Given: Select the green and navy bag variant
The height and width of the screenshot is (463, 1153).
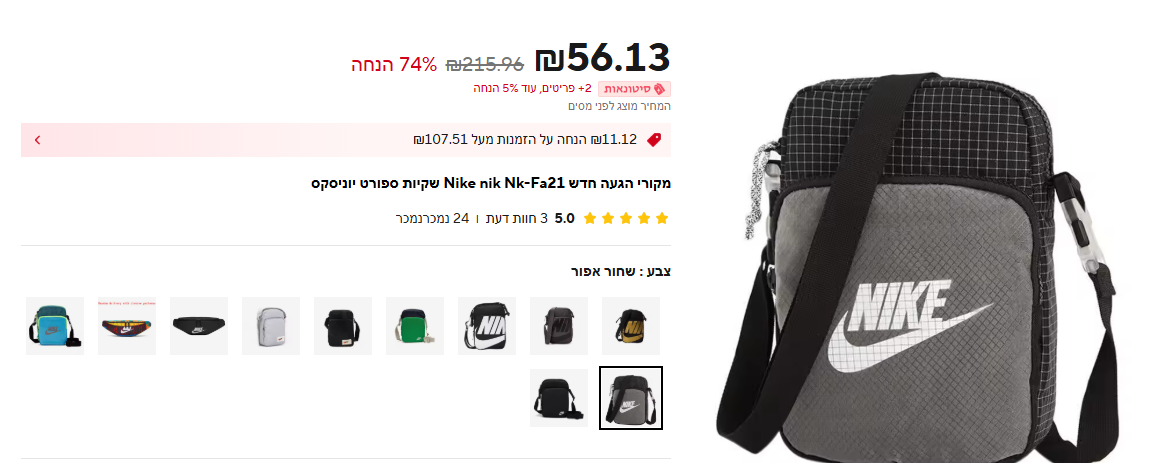Looking at the screenshot, I should pos(415,326).
